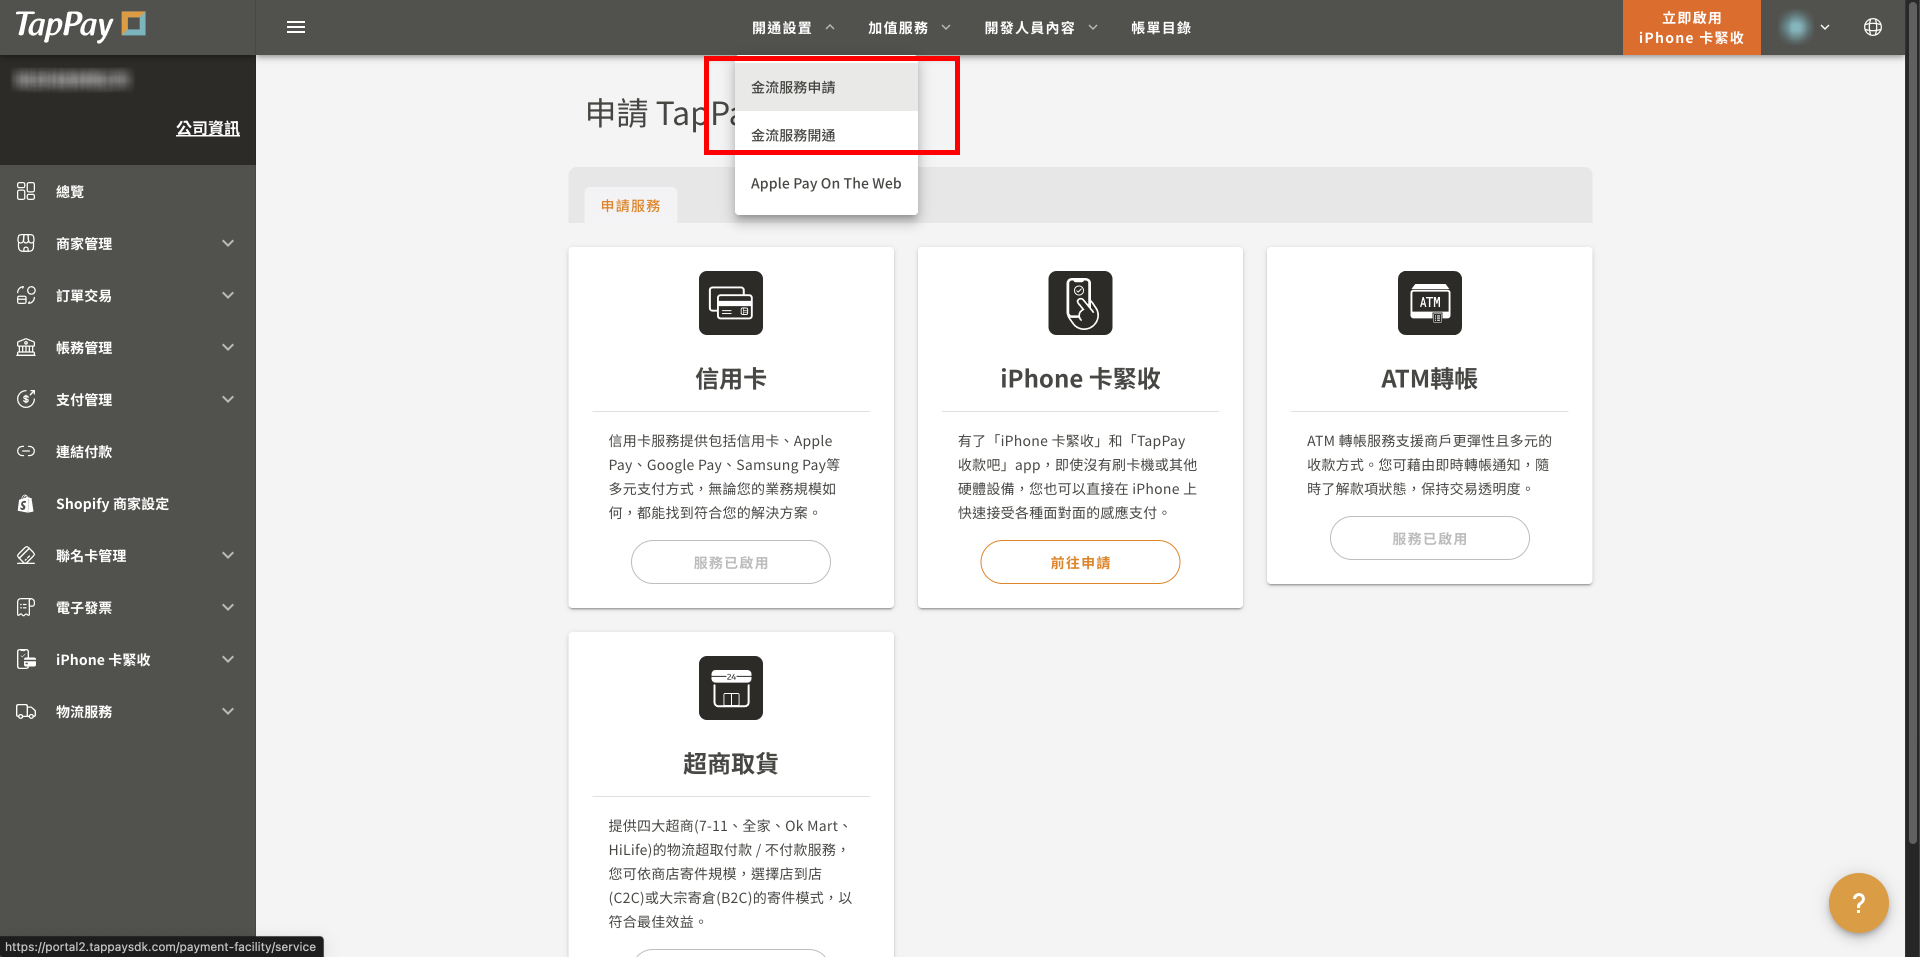Image resolution: width=1920 pixels, height=957 pixels.
Task: Expand the 商家管理 sidebar section
Action: coord(228,244)
